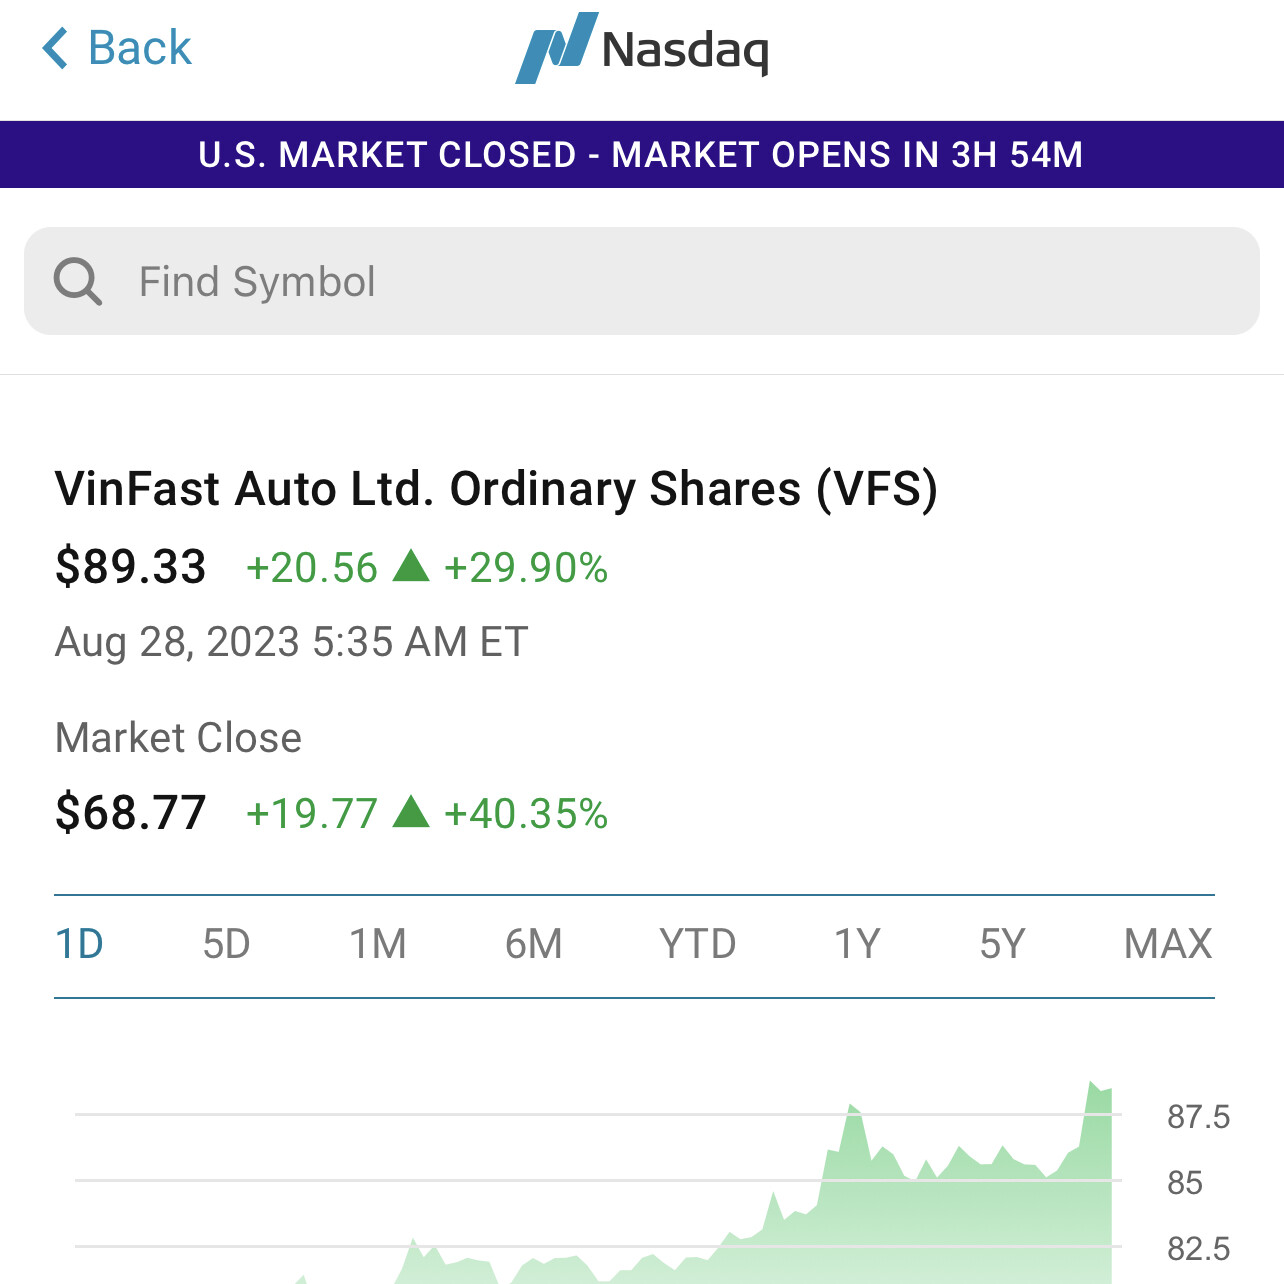Tap the VinFast Auto Ltd. stock title

click(x=496, y=489)
